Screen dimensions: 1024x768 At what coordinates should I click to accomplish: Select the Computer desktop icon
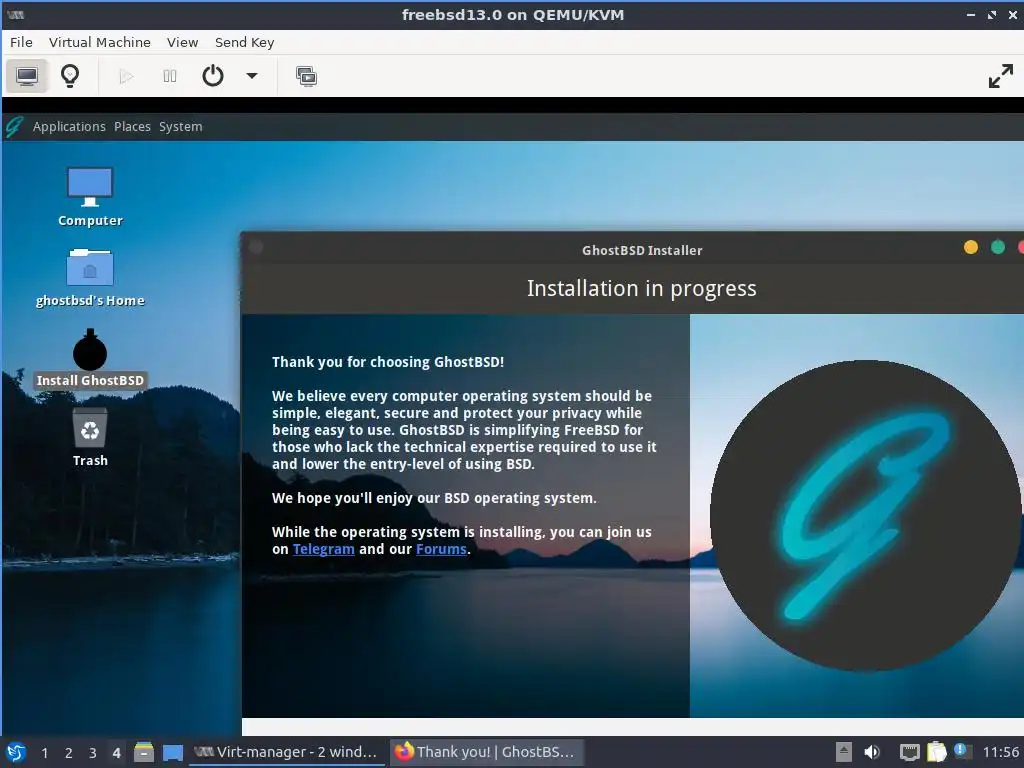tap(90, 197)
